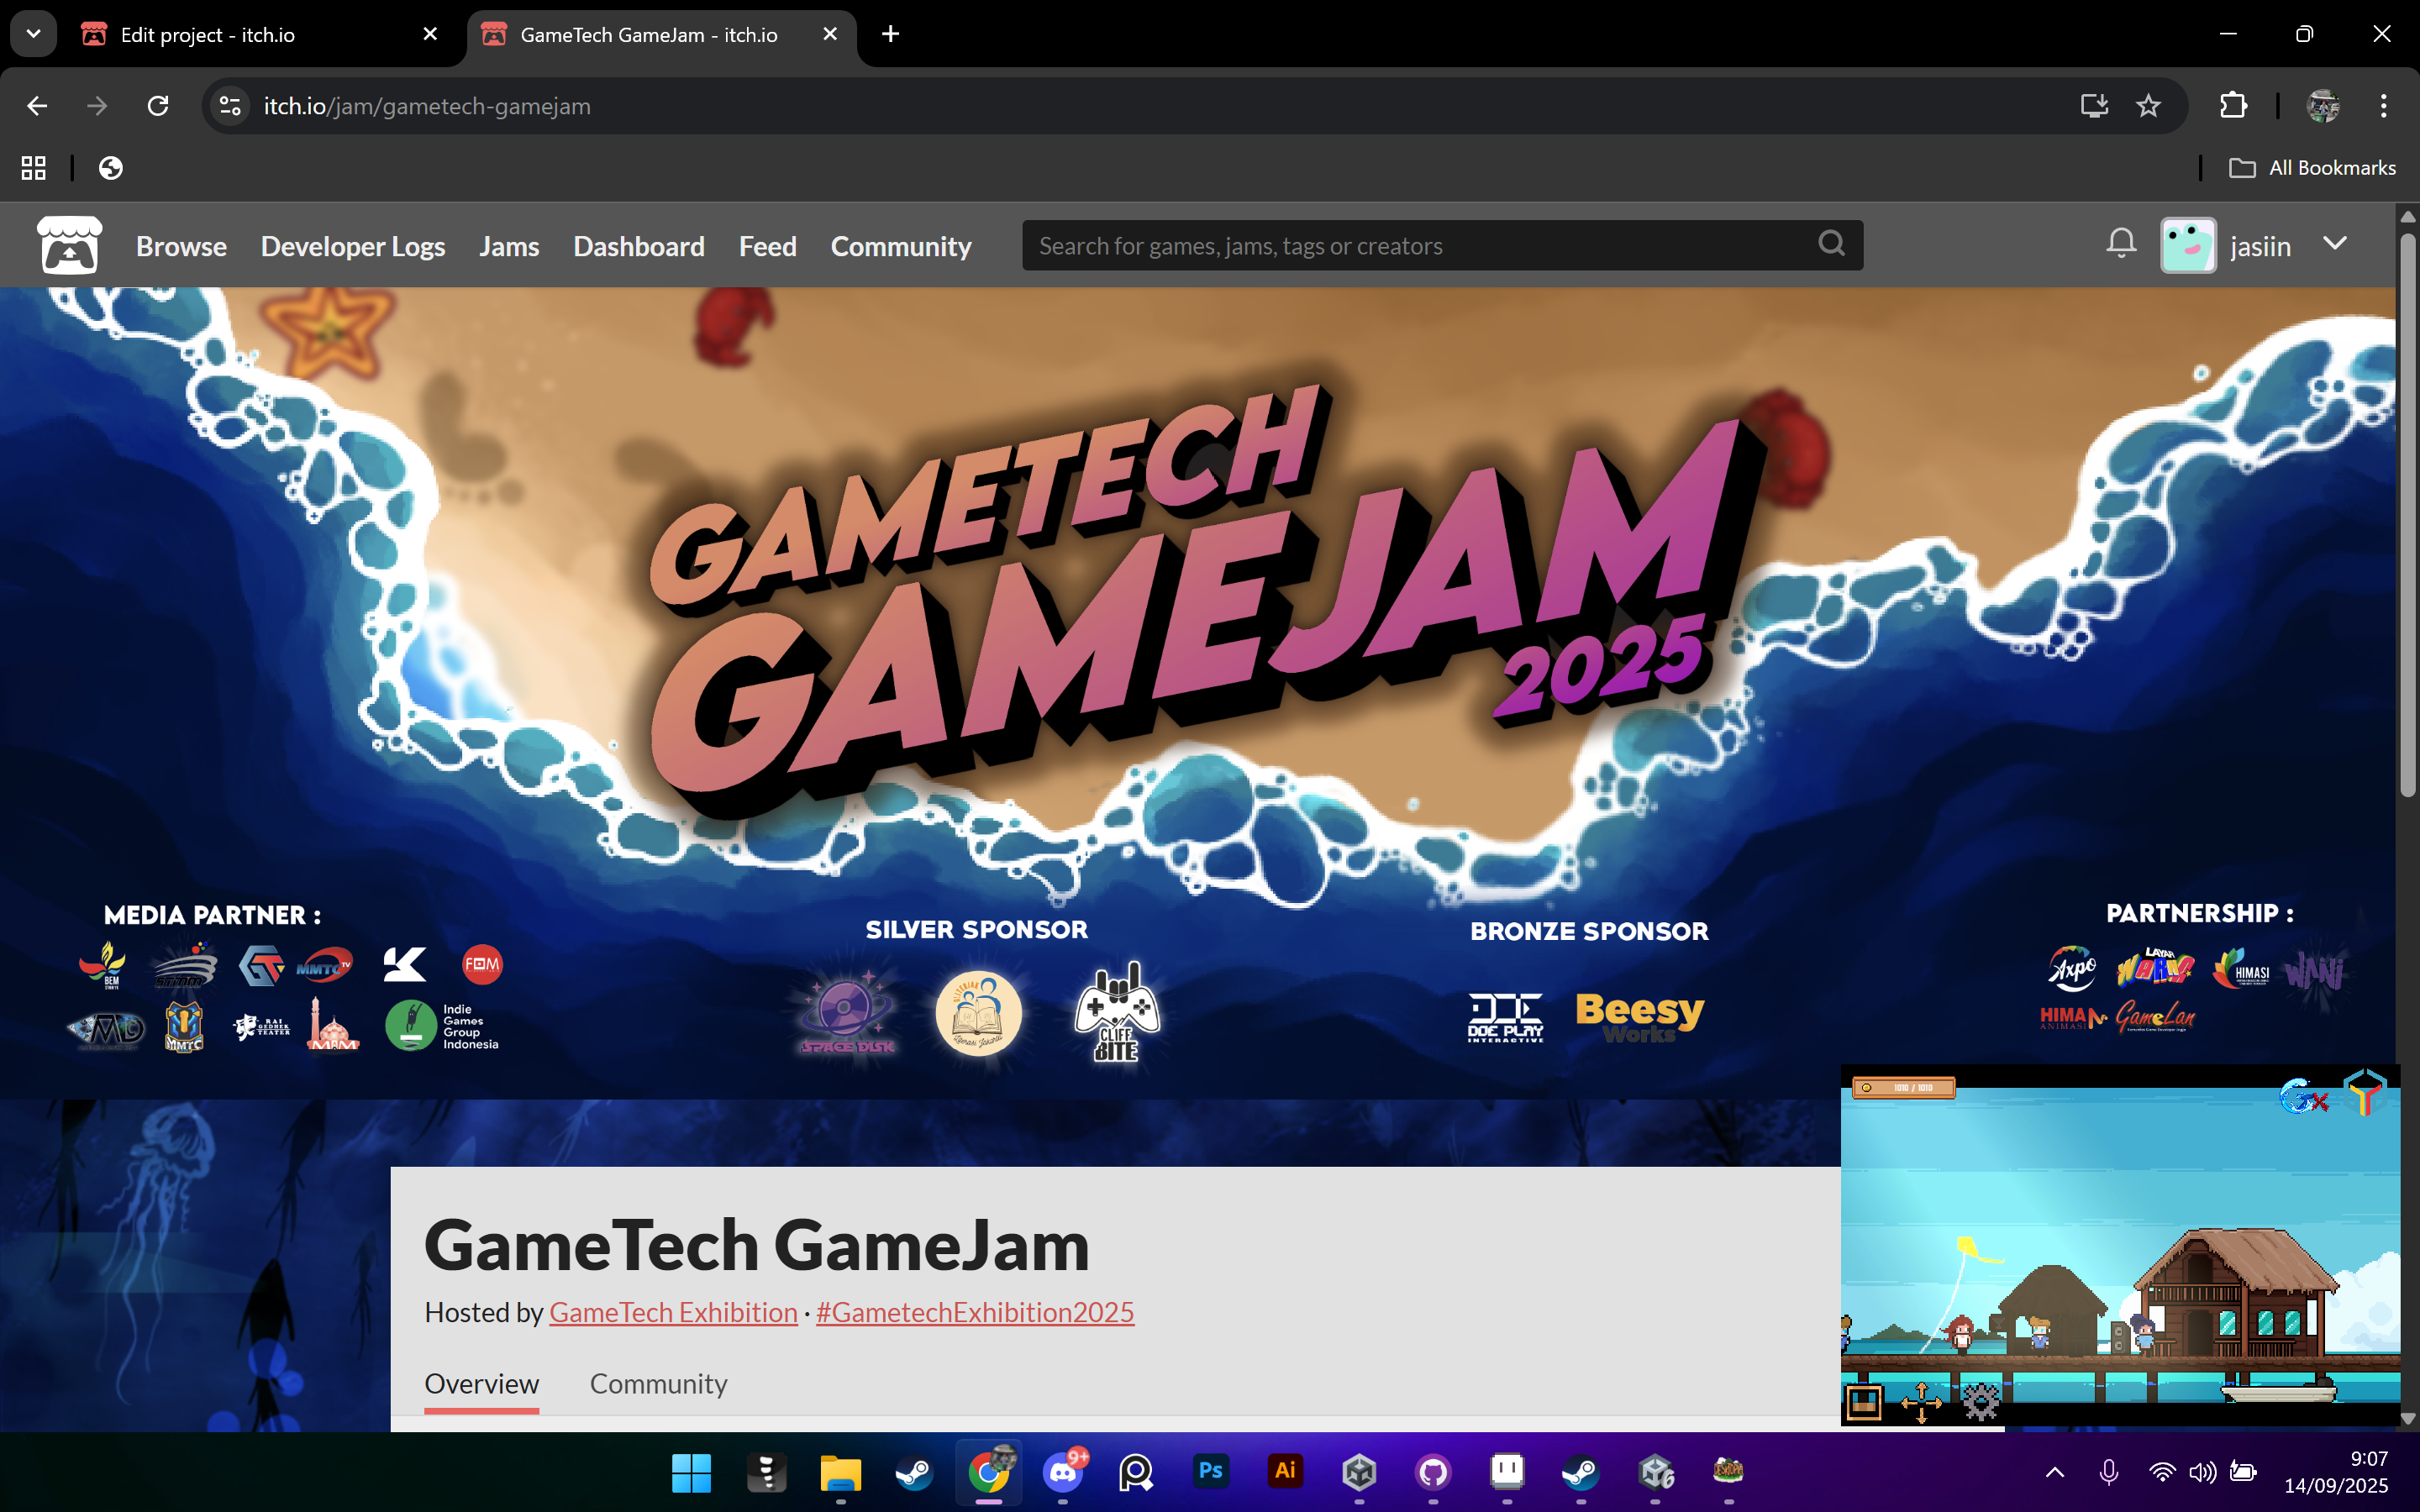This screenshot has height=1512, width=2420.
Task: Click the itch.io logo home icon
Action: (69, 245)
